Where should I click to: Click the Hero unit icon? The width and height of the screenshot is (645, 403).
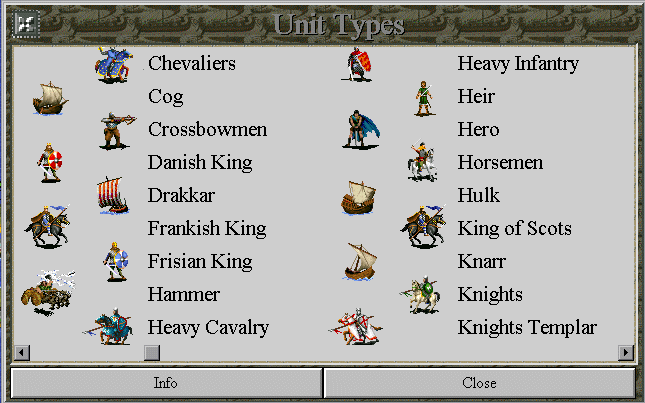pos(361,129)
